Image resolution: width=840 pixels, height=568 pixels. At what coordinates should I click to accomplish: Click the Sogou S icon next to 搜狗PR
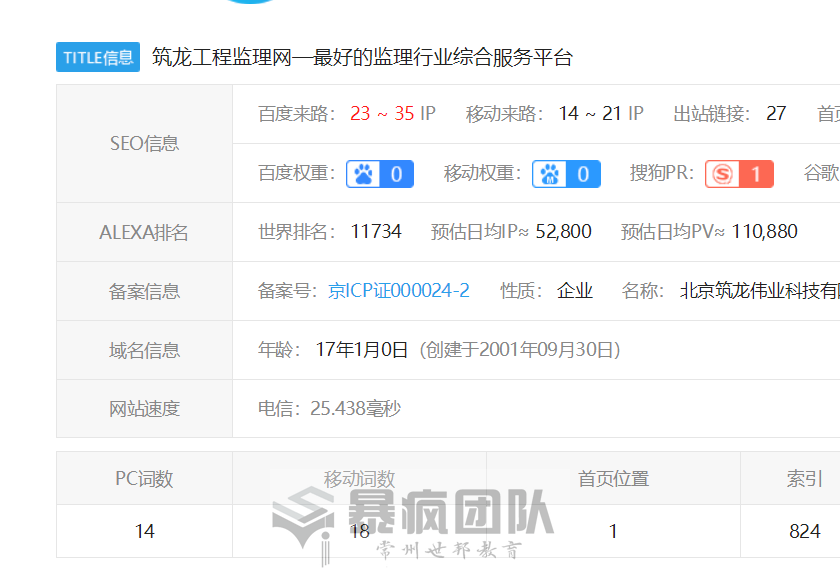(722, 174)
